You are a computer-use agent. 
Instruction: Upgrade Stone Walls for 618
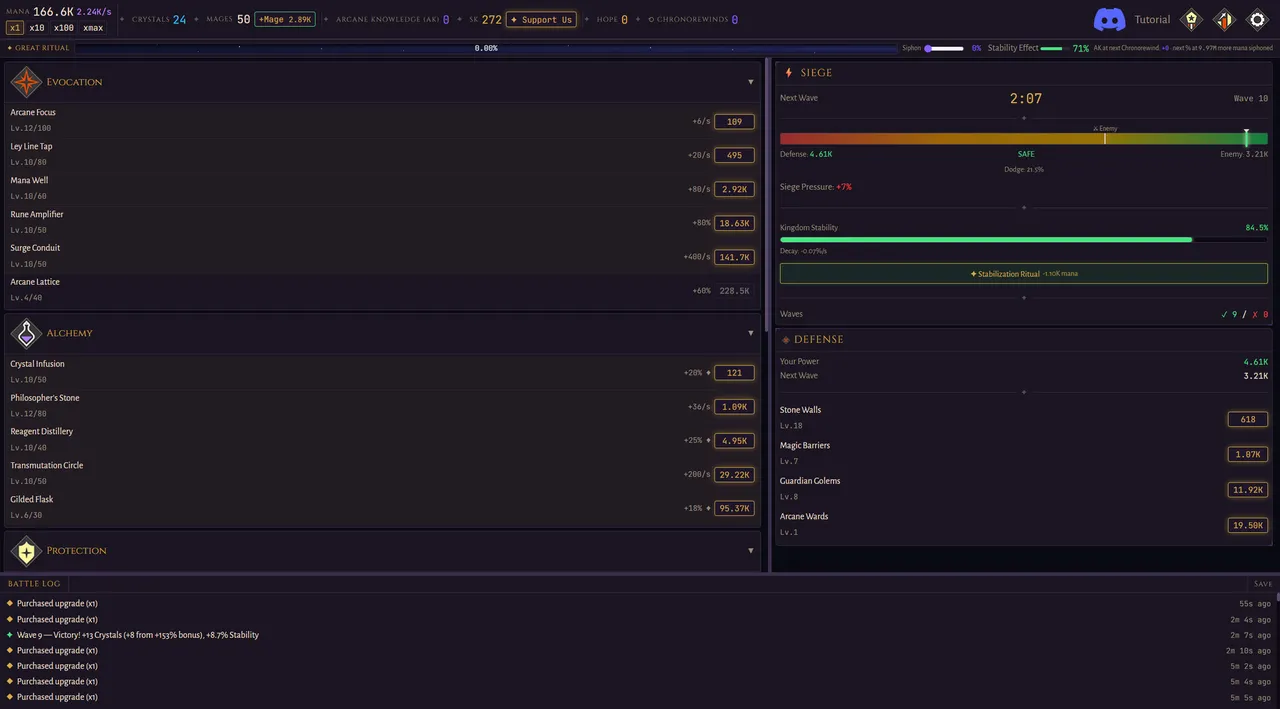click(x=1248, y=419)
